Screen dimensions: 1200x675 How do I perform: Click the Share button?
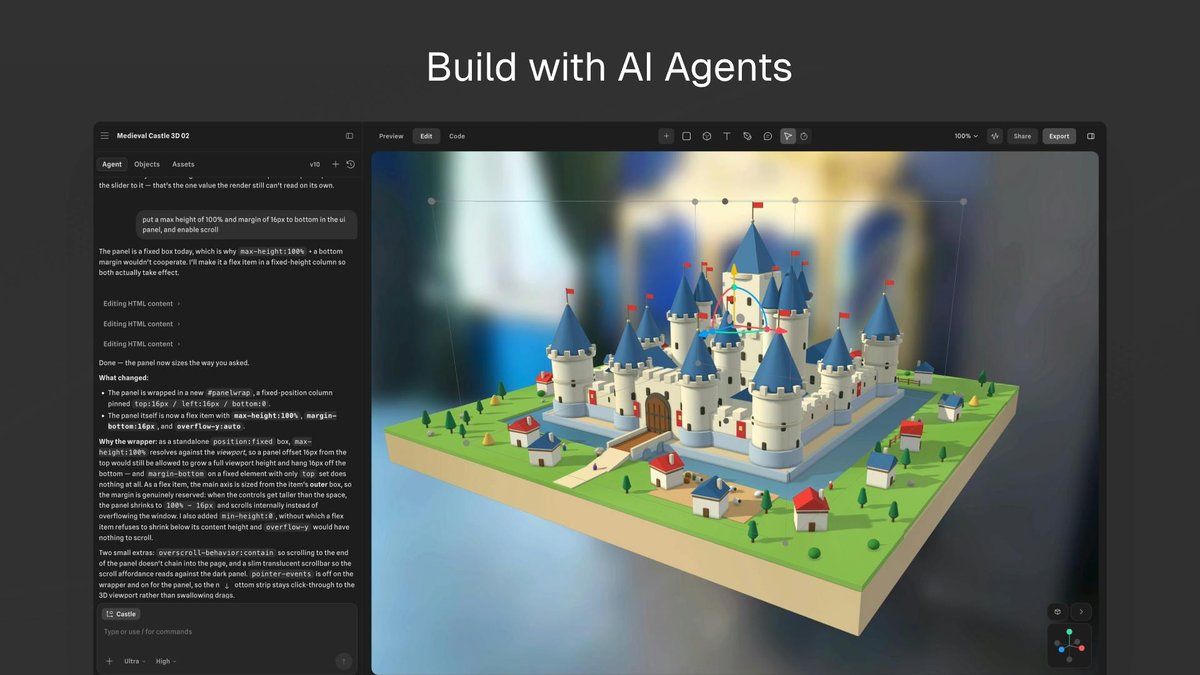tap(1022, 136)
